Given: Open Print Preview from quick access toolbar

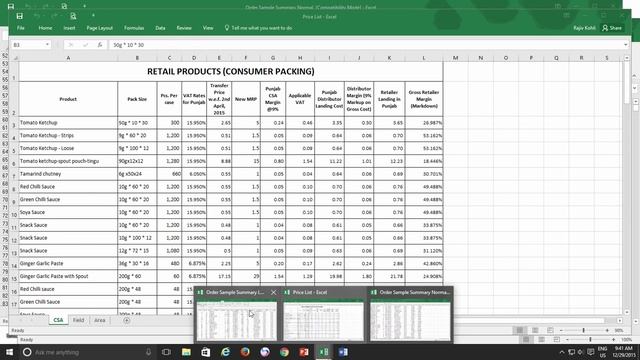Looking at the screenshot, I should 73,16.
